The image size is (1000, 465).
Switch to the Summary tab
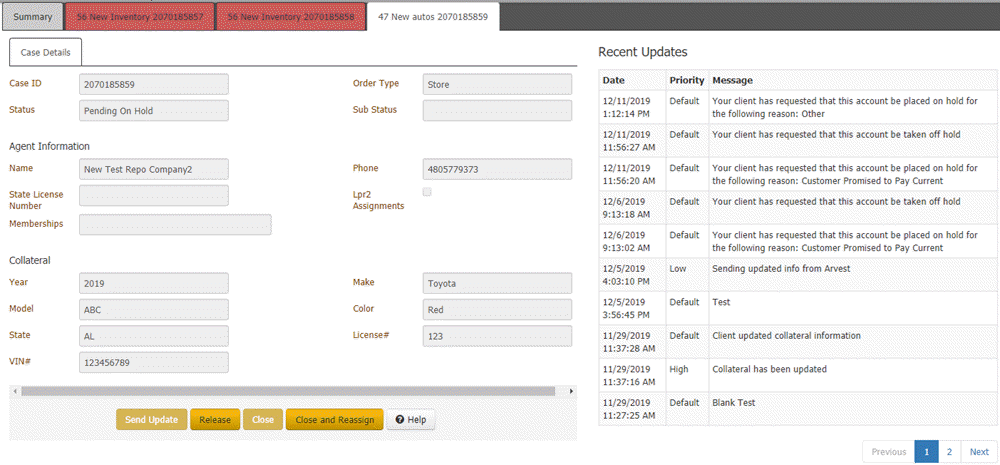point(33,17)
